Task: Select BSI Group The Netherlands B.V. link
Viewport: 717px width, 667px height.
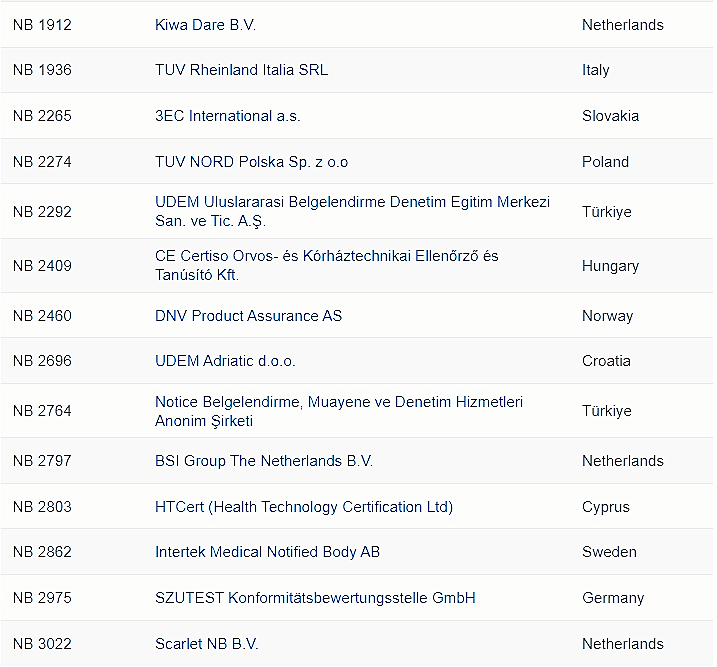Action: 263,461
